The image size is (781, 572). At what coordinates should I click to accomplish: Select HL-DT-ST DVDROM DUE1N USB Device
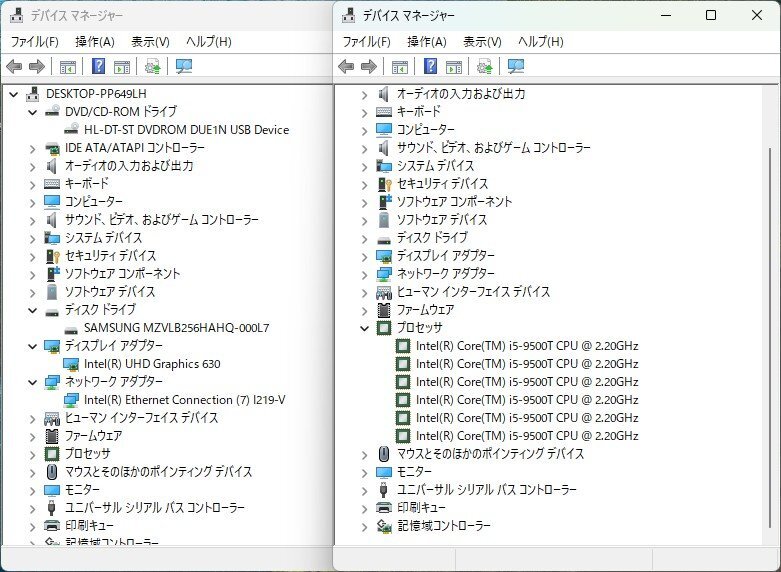[186, 130]
